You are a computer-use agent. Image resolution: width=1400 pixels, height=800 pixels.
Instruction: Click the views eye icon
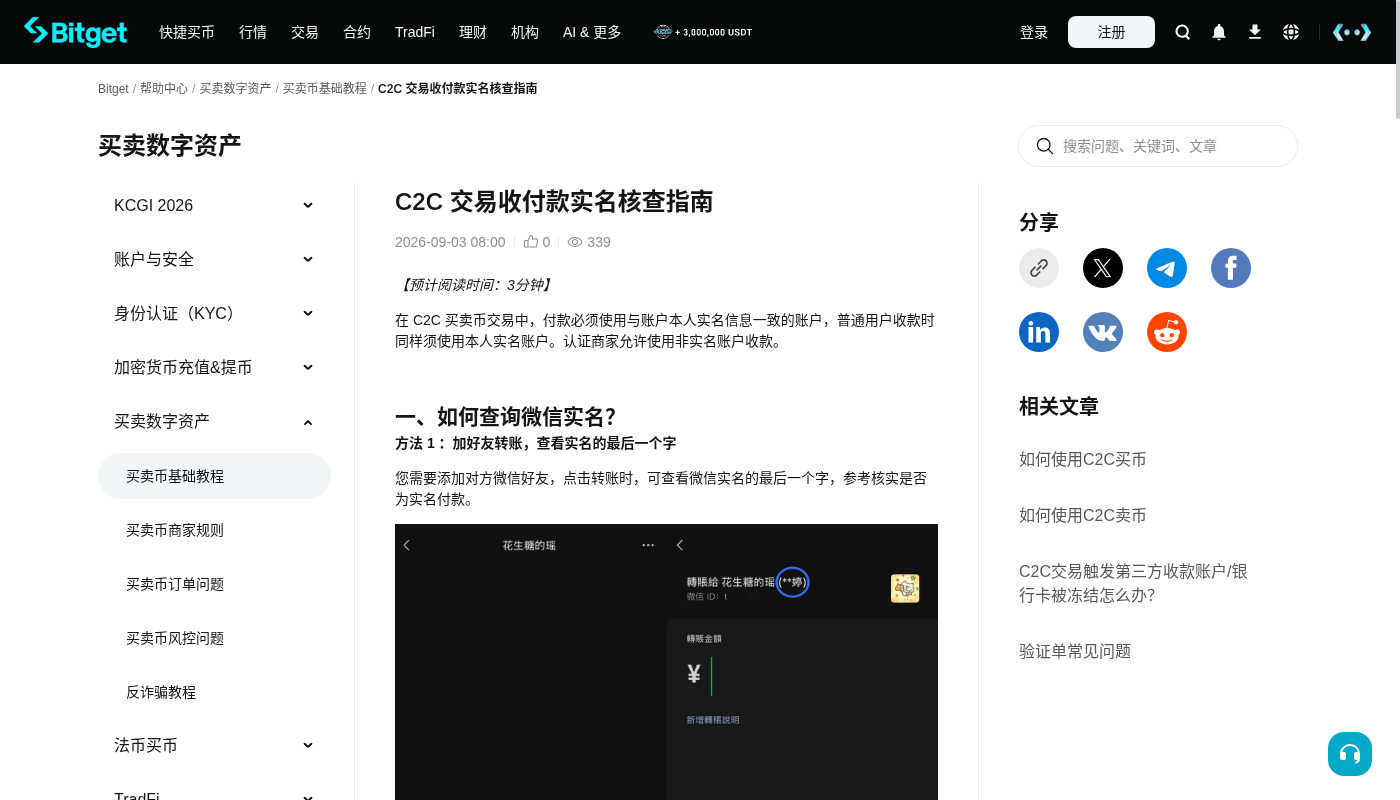coord(575,242)
